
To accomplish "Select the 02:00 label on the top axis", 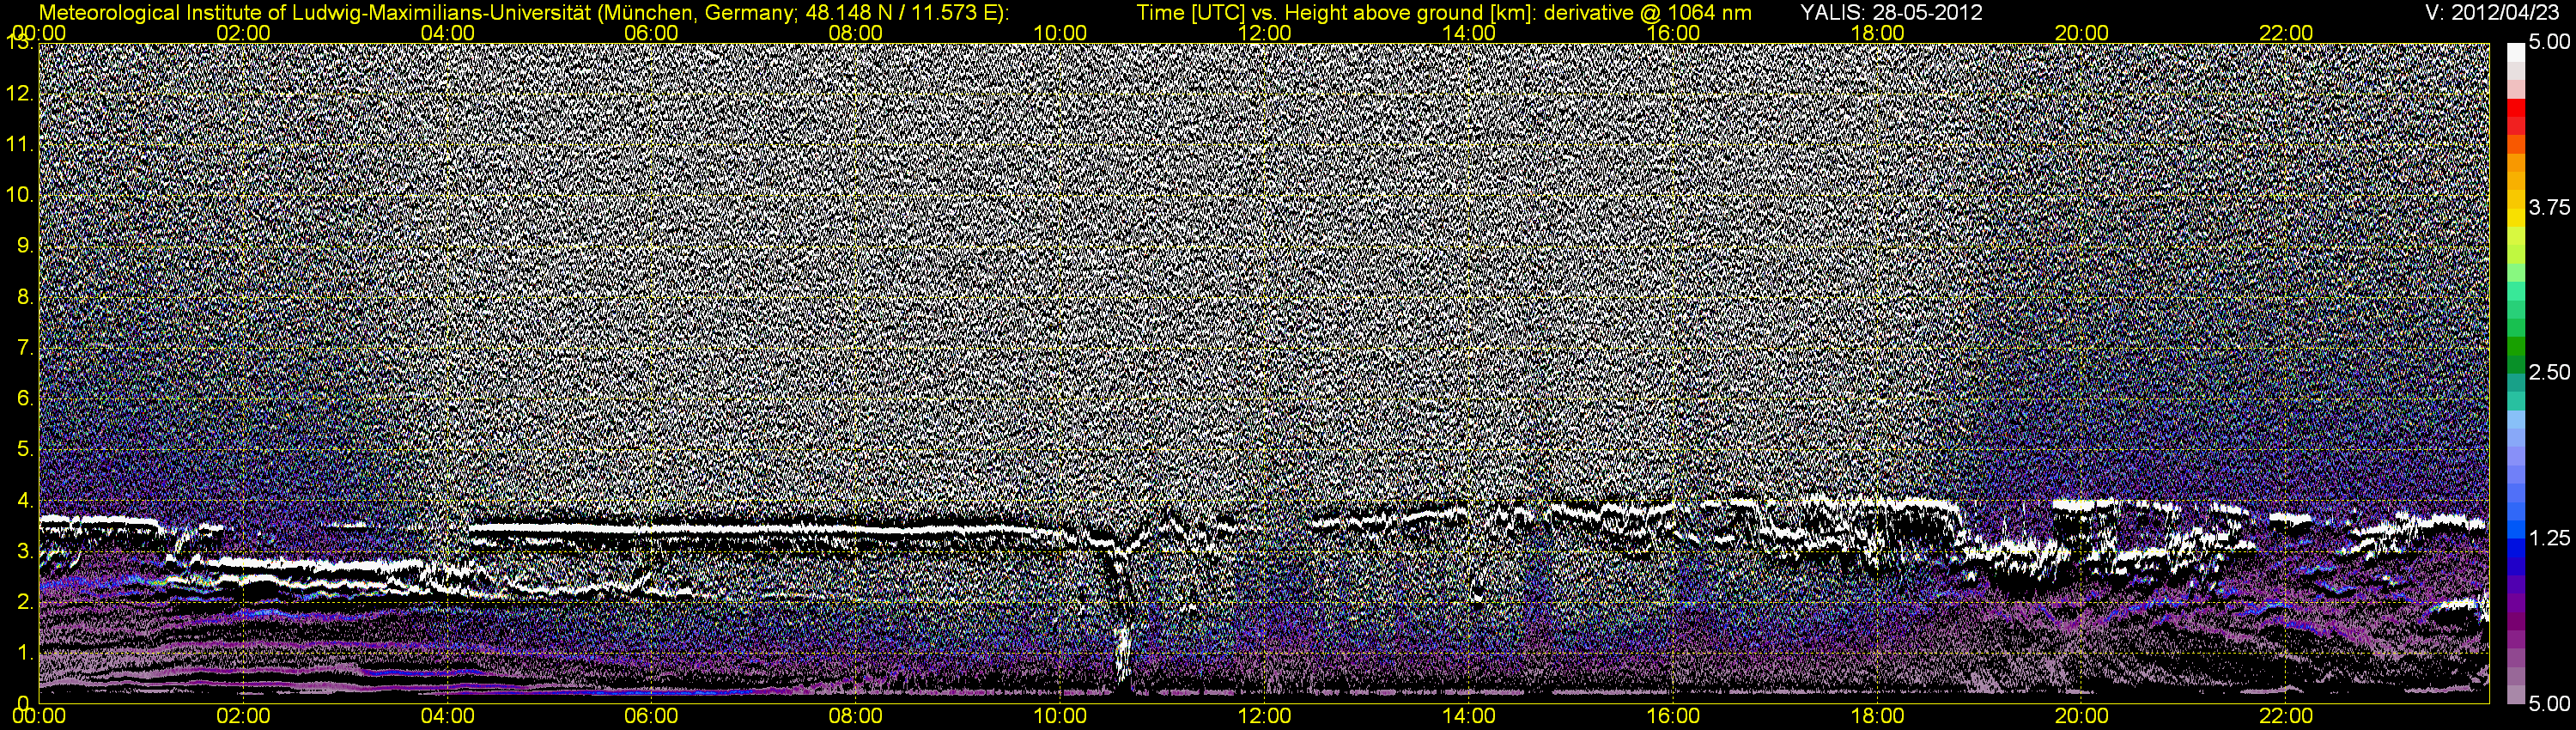I will pos(243,33).
